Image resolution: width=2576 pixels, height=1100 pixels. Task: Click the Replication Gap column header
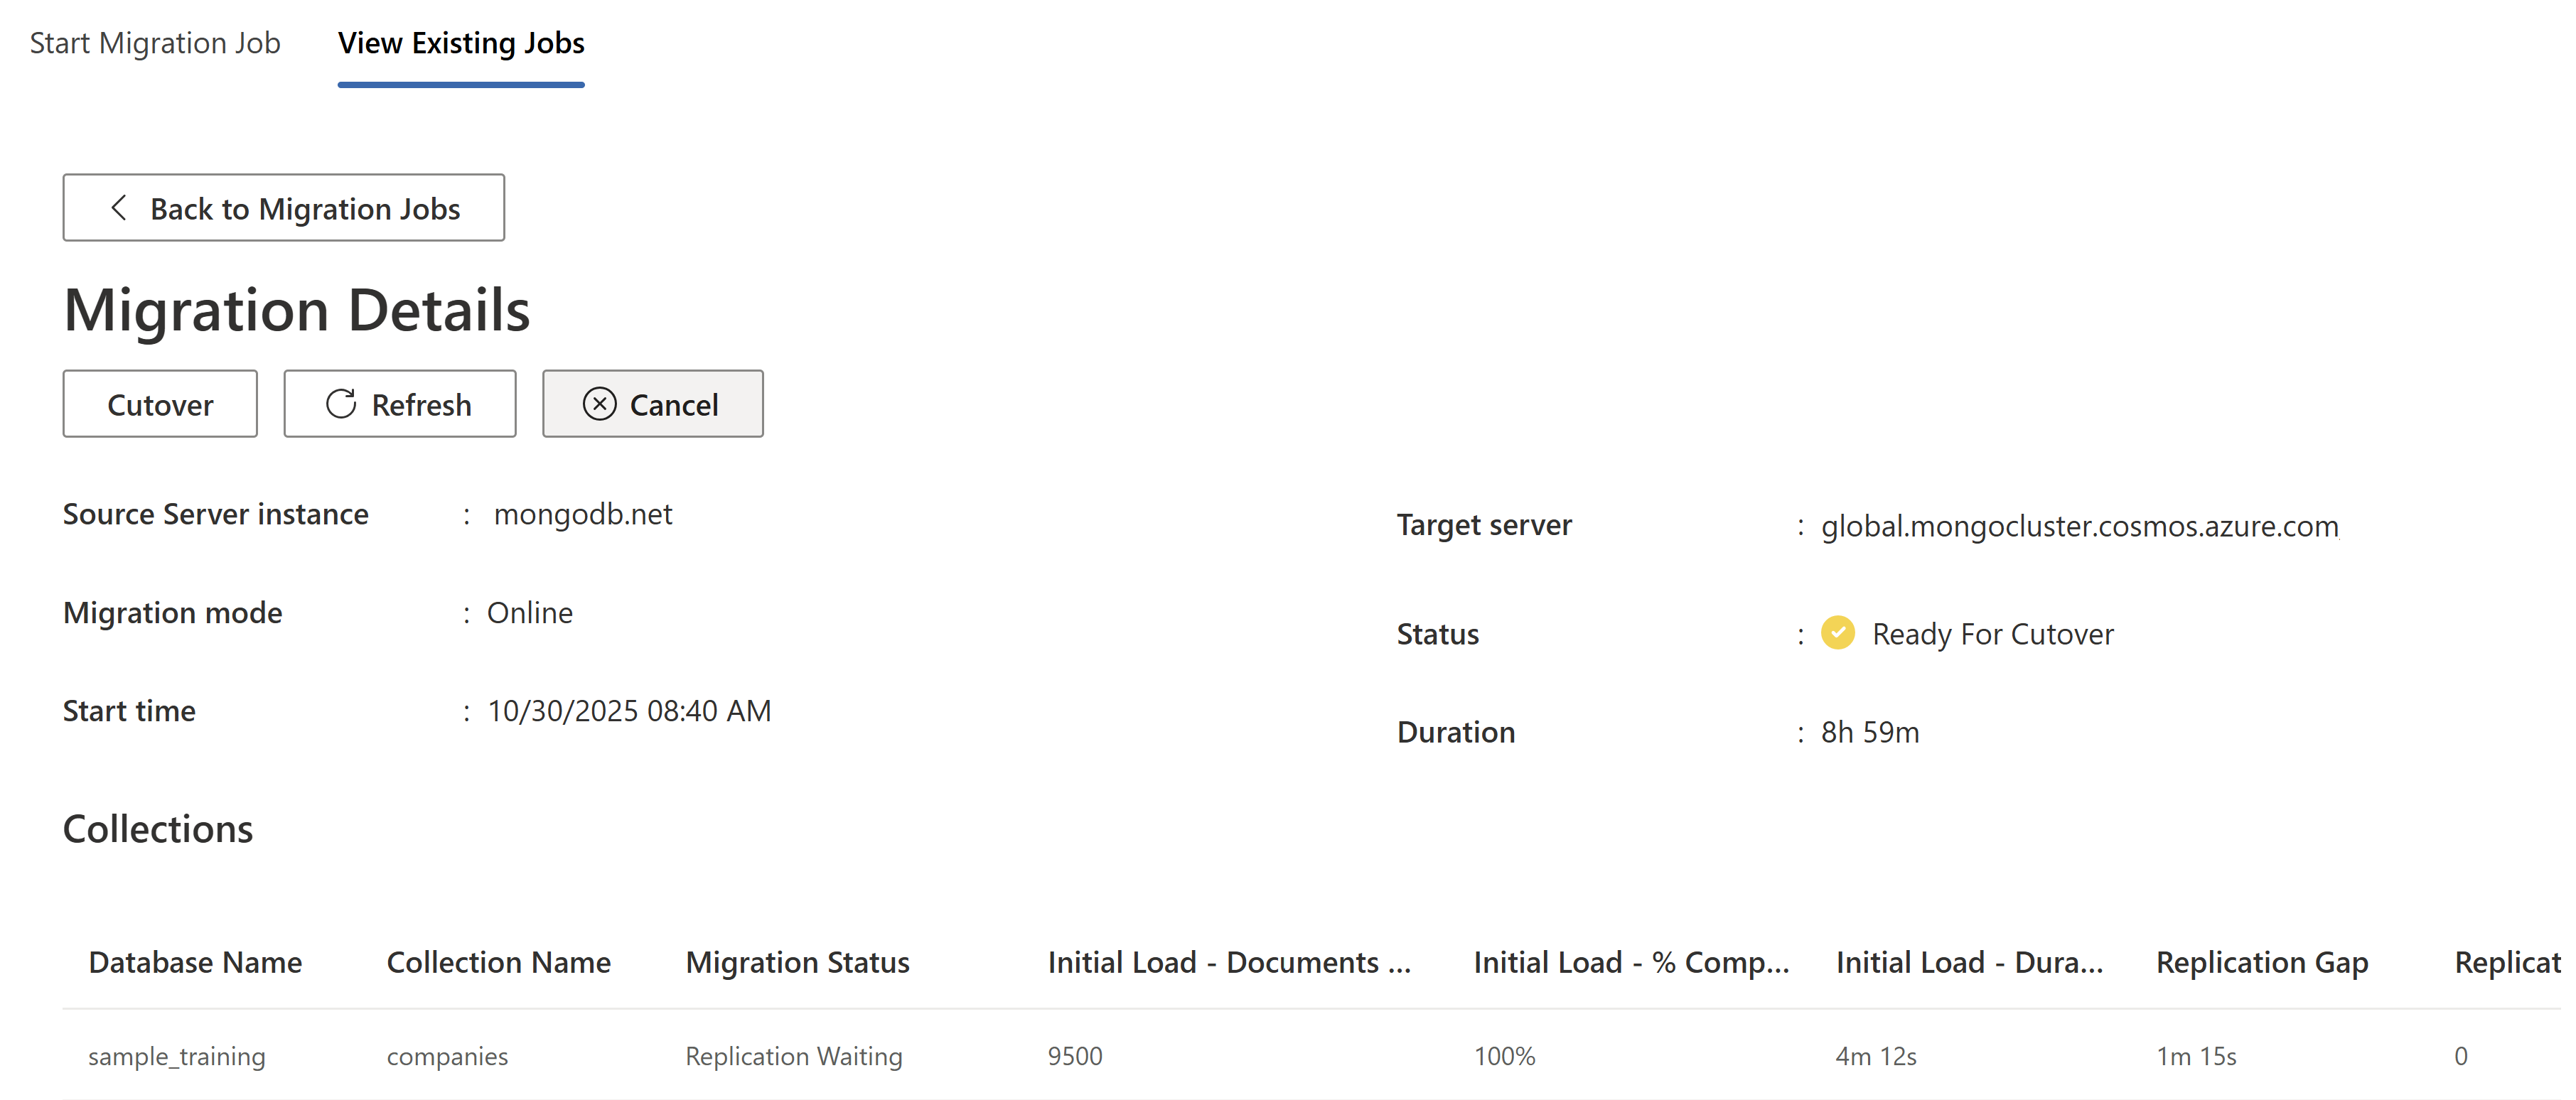point(2262,962)
